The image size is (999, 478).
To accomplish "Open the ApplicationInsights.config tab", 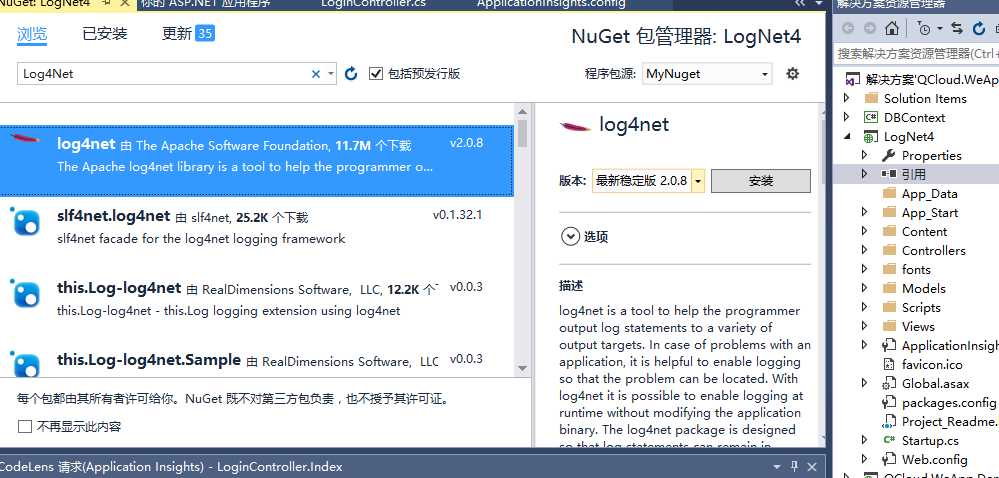I will point(551,3).
